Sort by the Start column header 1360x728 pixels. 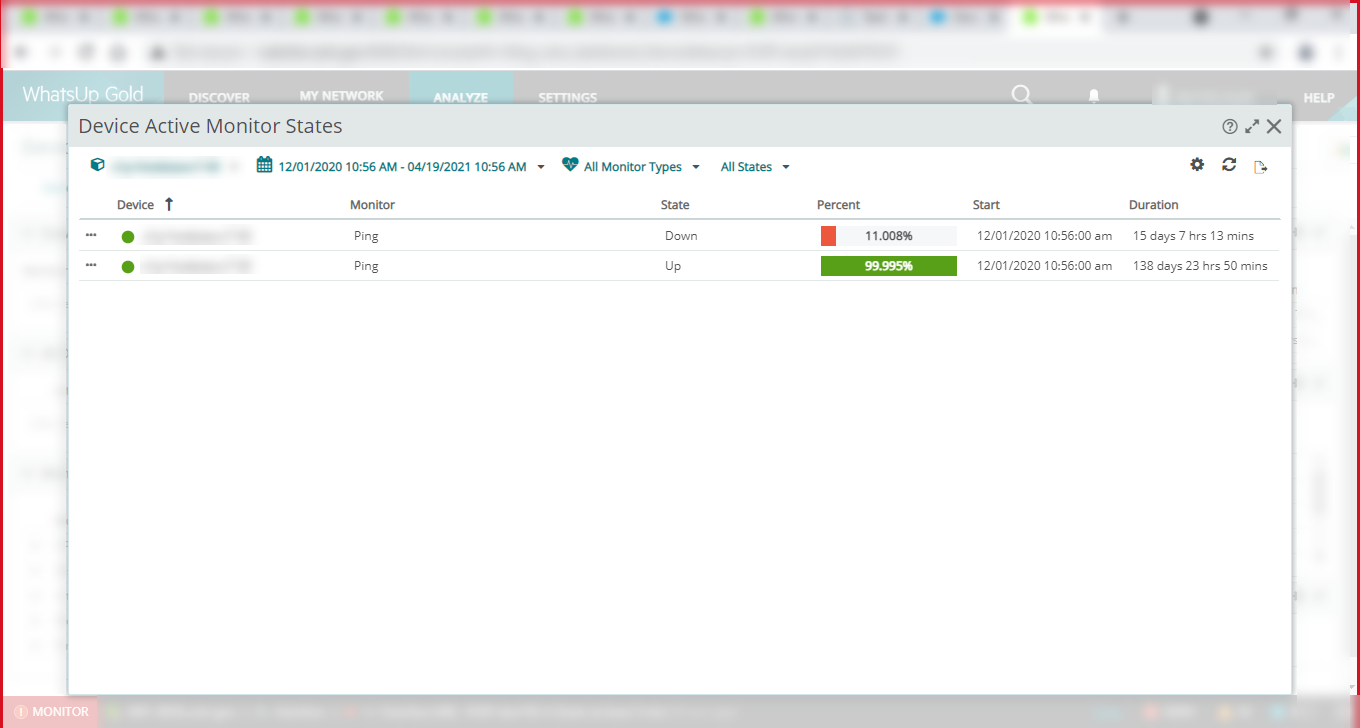pos(986,204)
